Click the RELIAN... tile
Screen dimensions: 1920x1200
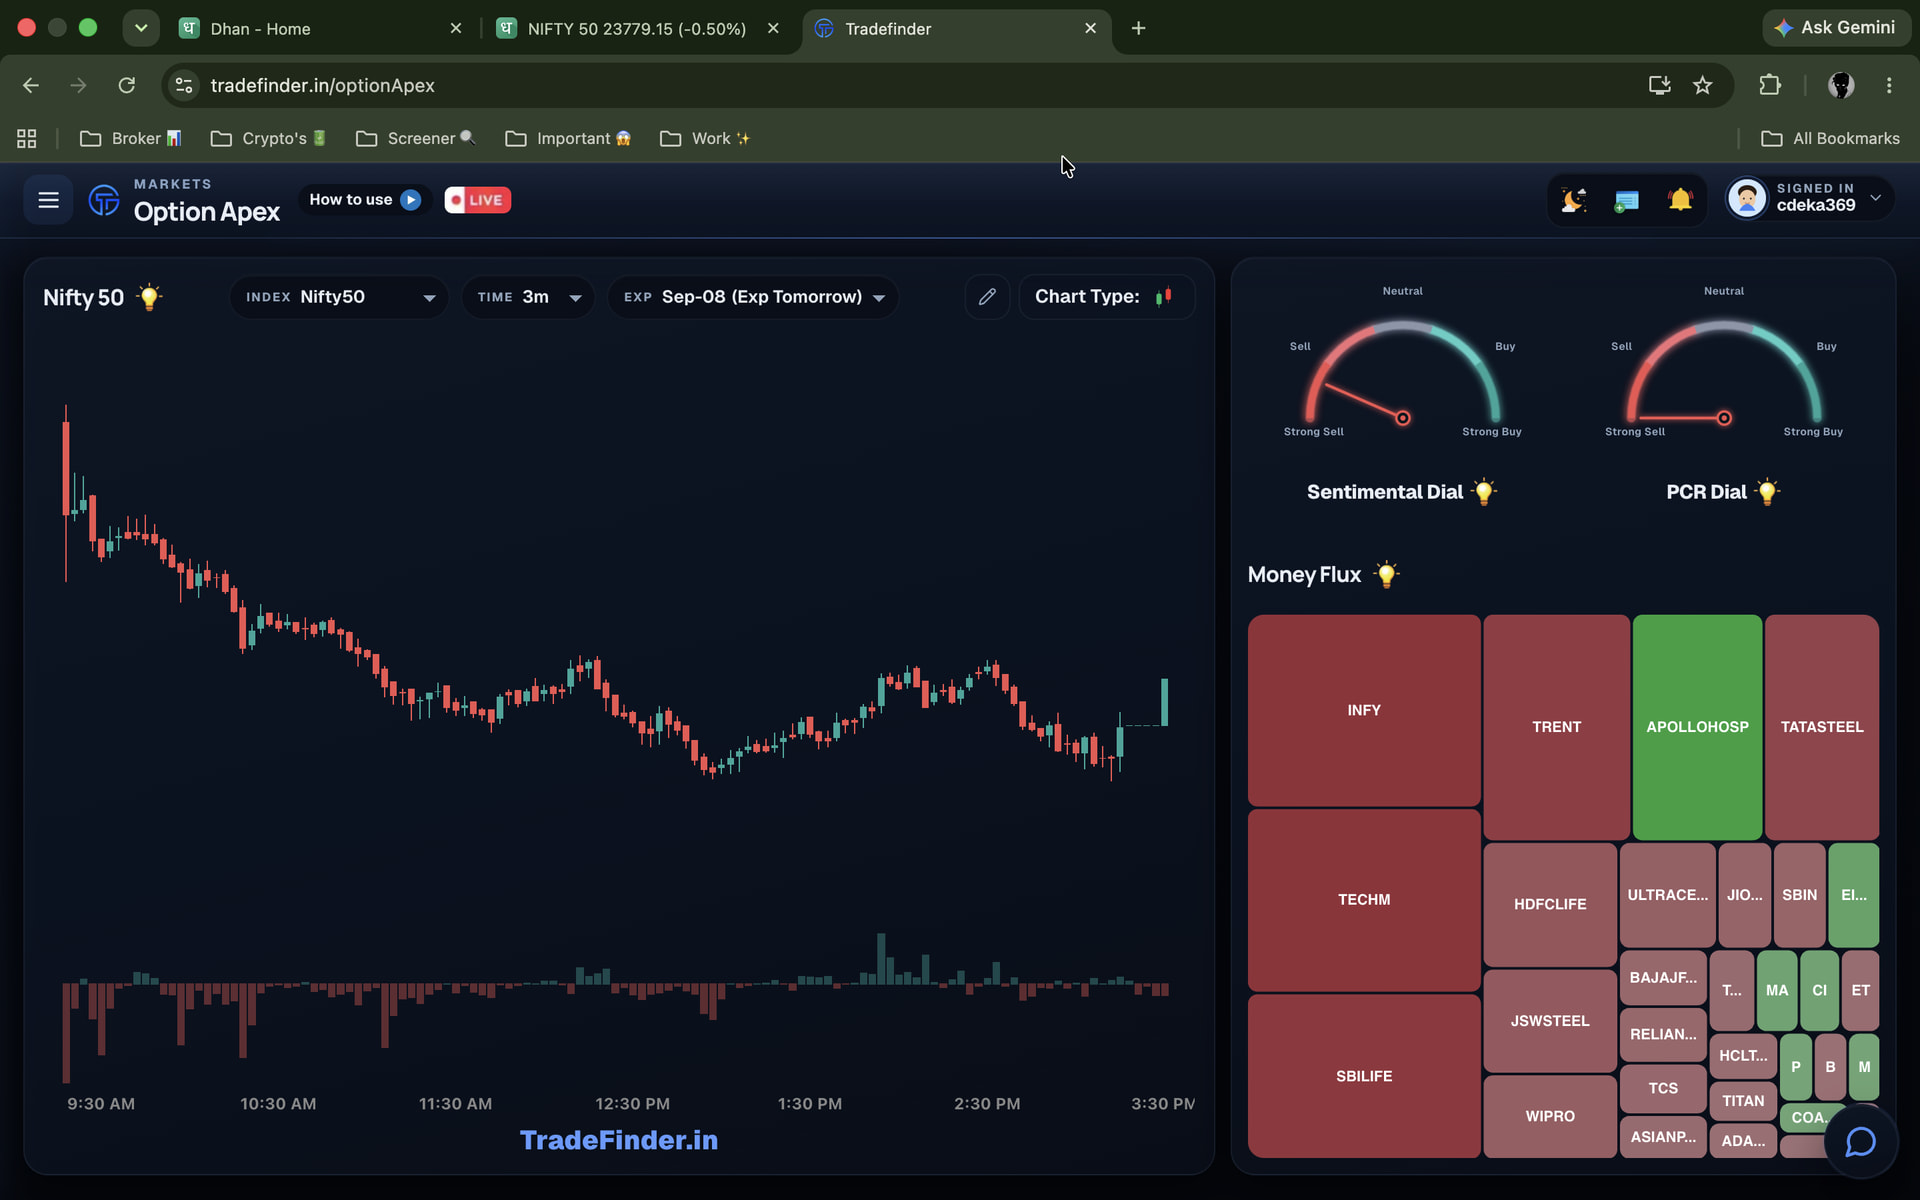(1663, 1034)
